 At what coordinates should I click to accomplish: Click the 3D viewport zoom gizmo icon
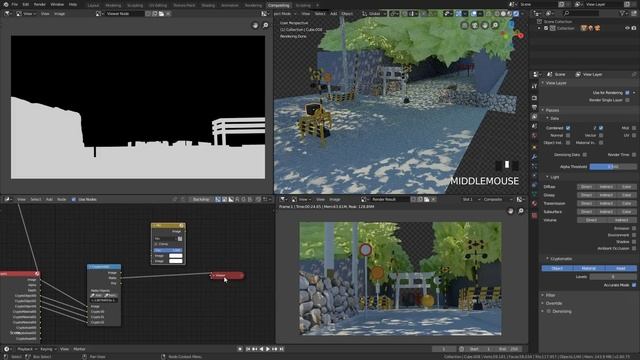coord(495,25)
